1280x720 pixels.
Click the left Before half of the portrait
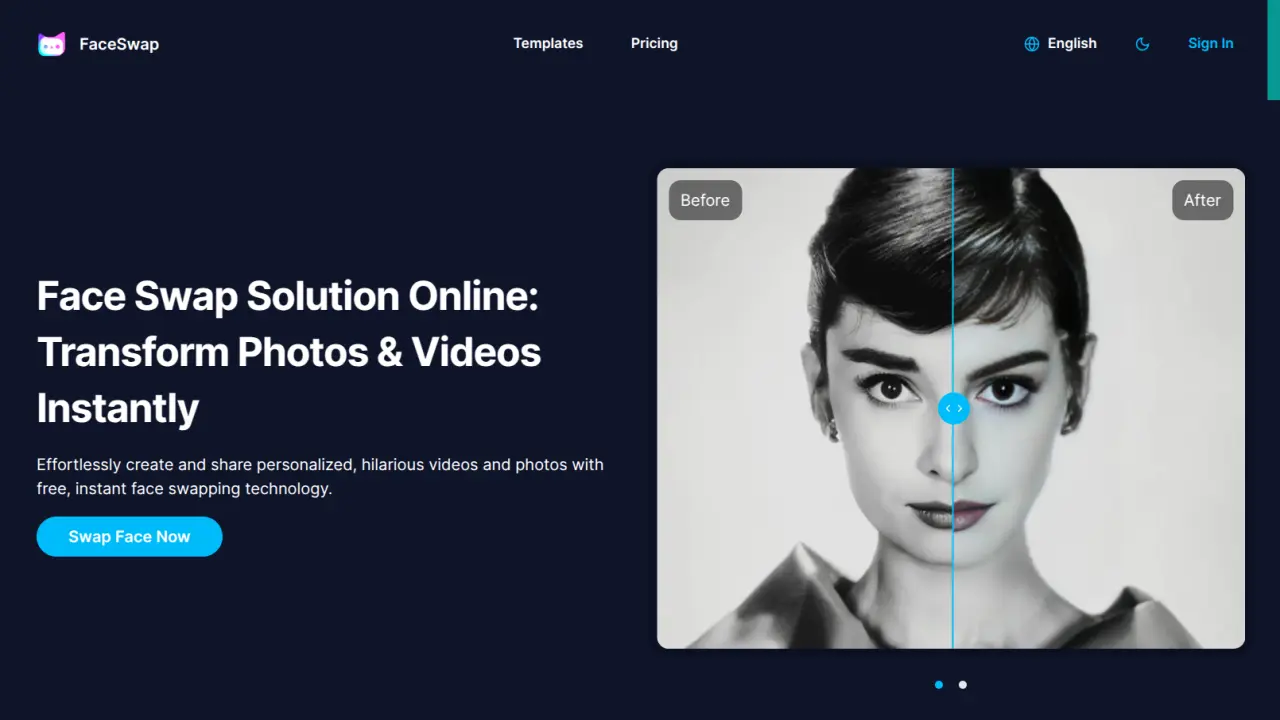pyautogui.click(x=800, y=450)
